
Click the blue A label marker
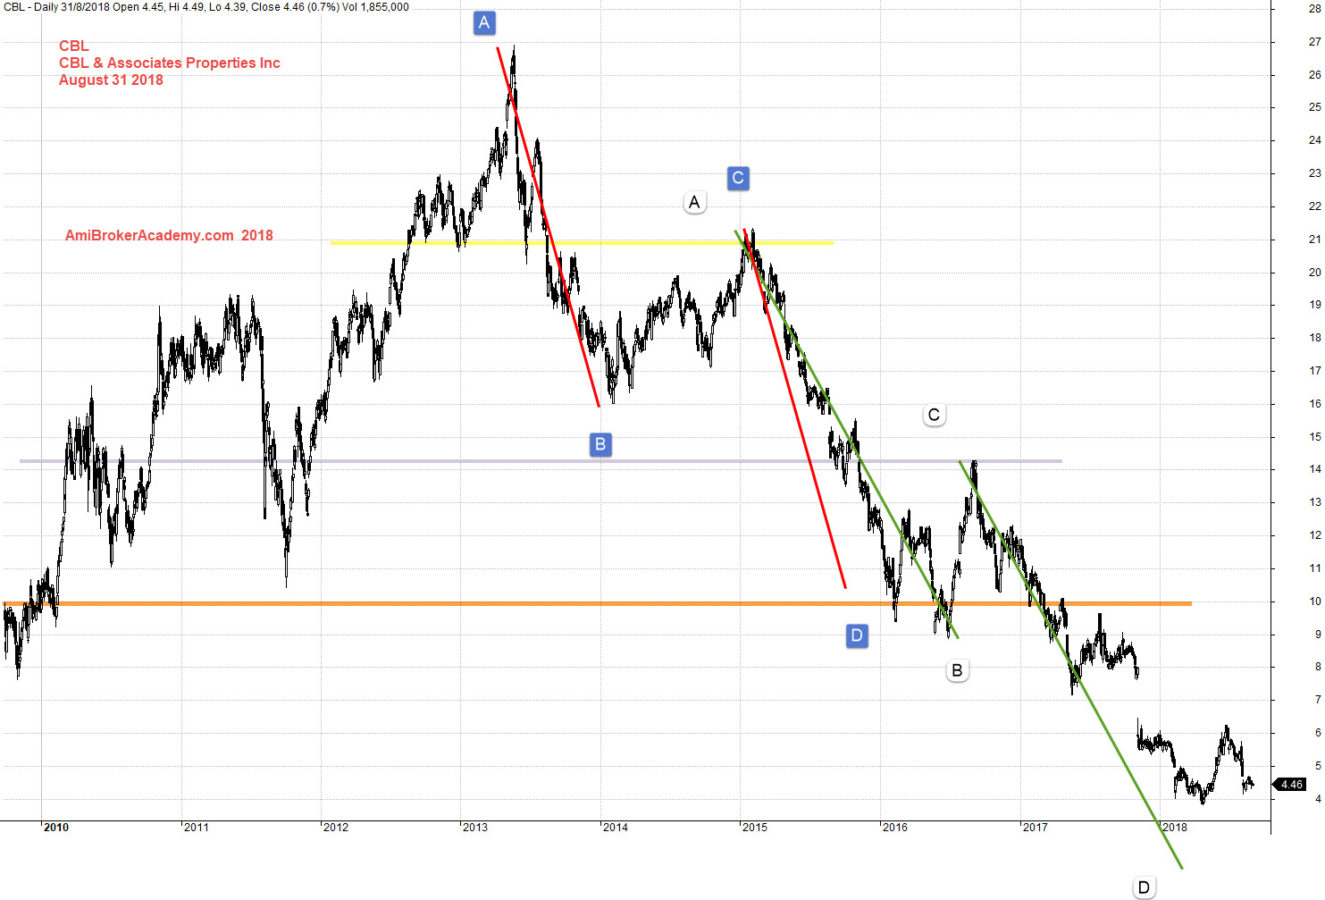[x=484, y=23]
